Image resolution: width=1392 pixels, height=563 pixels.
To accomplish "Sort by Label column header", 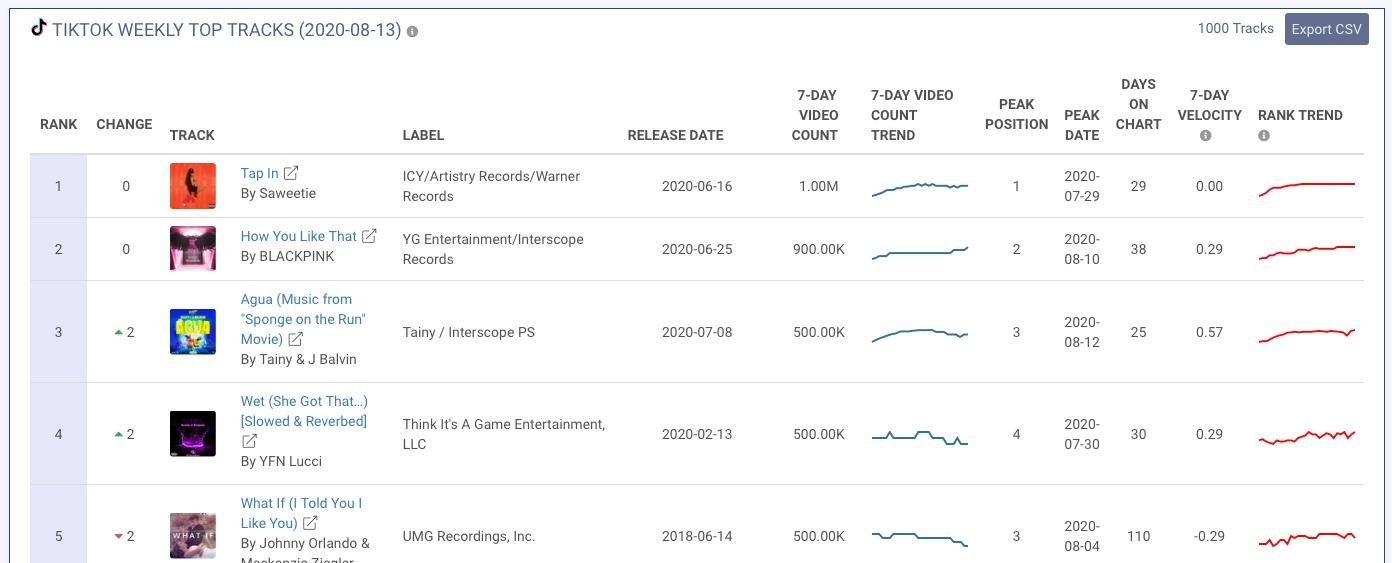I will click(x=423, y=135).
